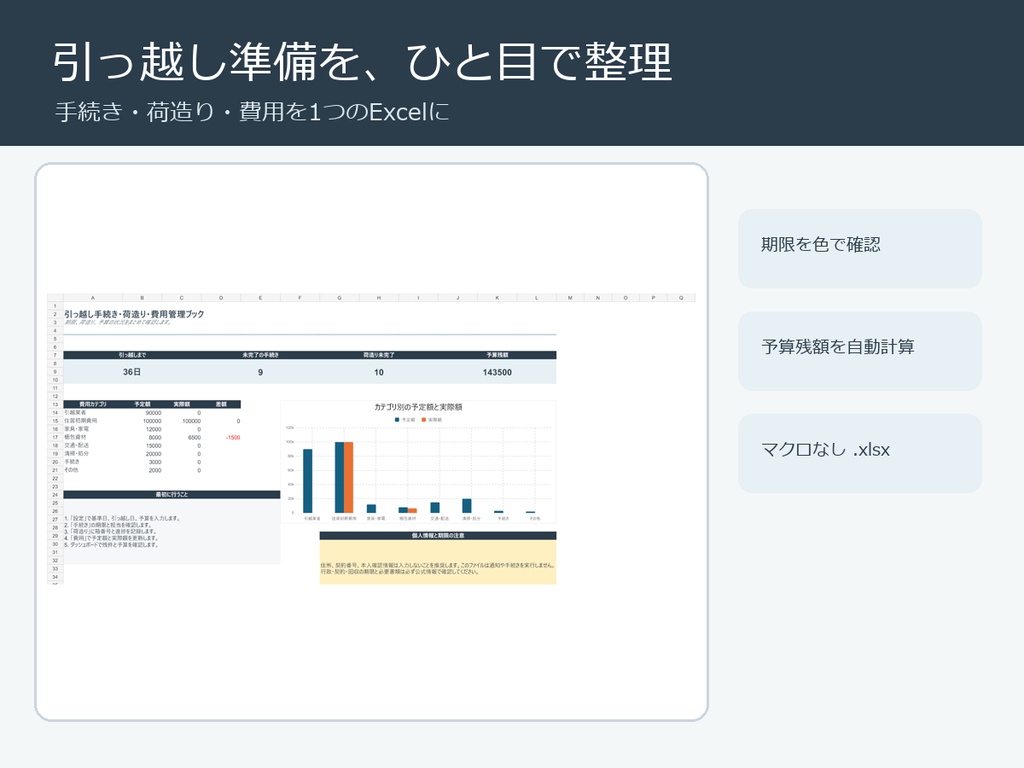The image size is (1024, 768).
Task: Click the 最初に行うこと section header
Action: point(172,494)
